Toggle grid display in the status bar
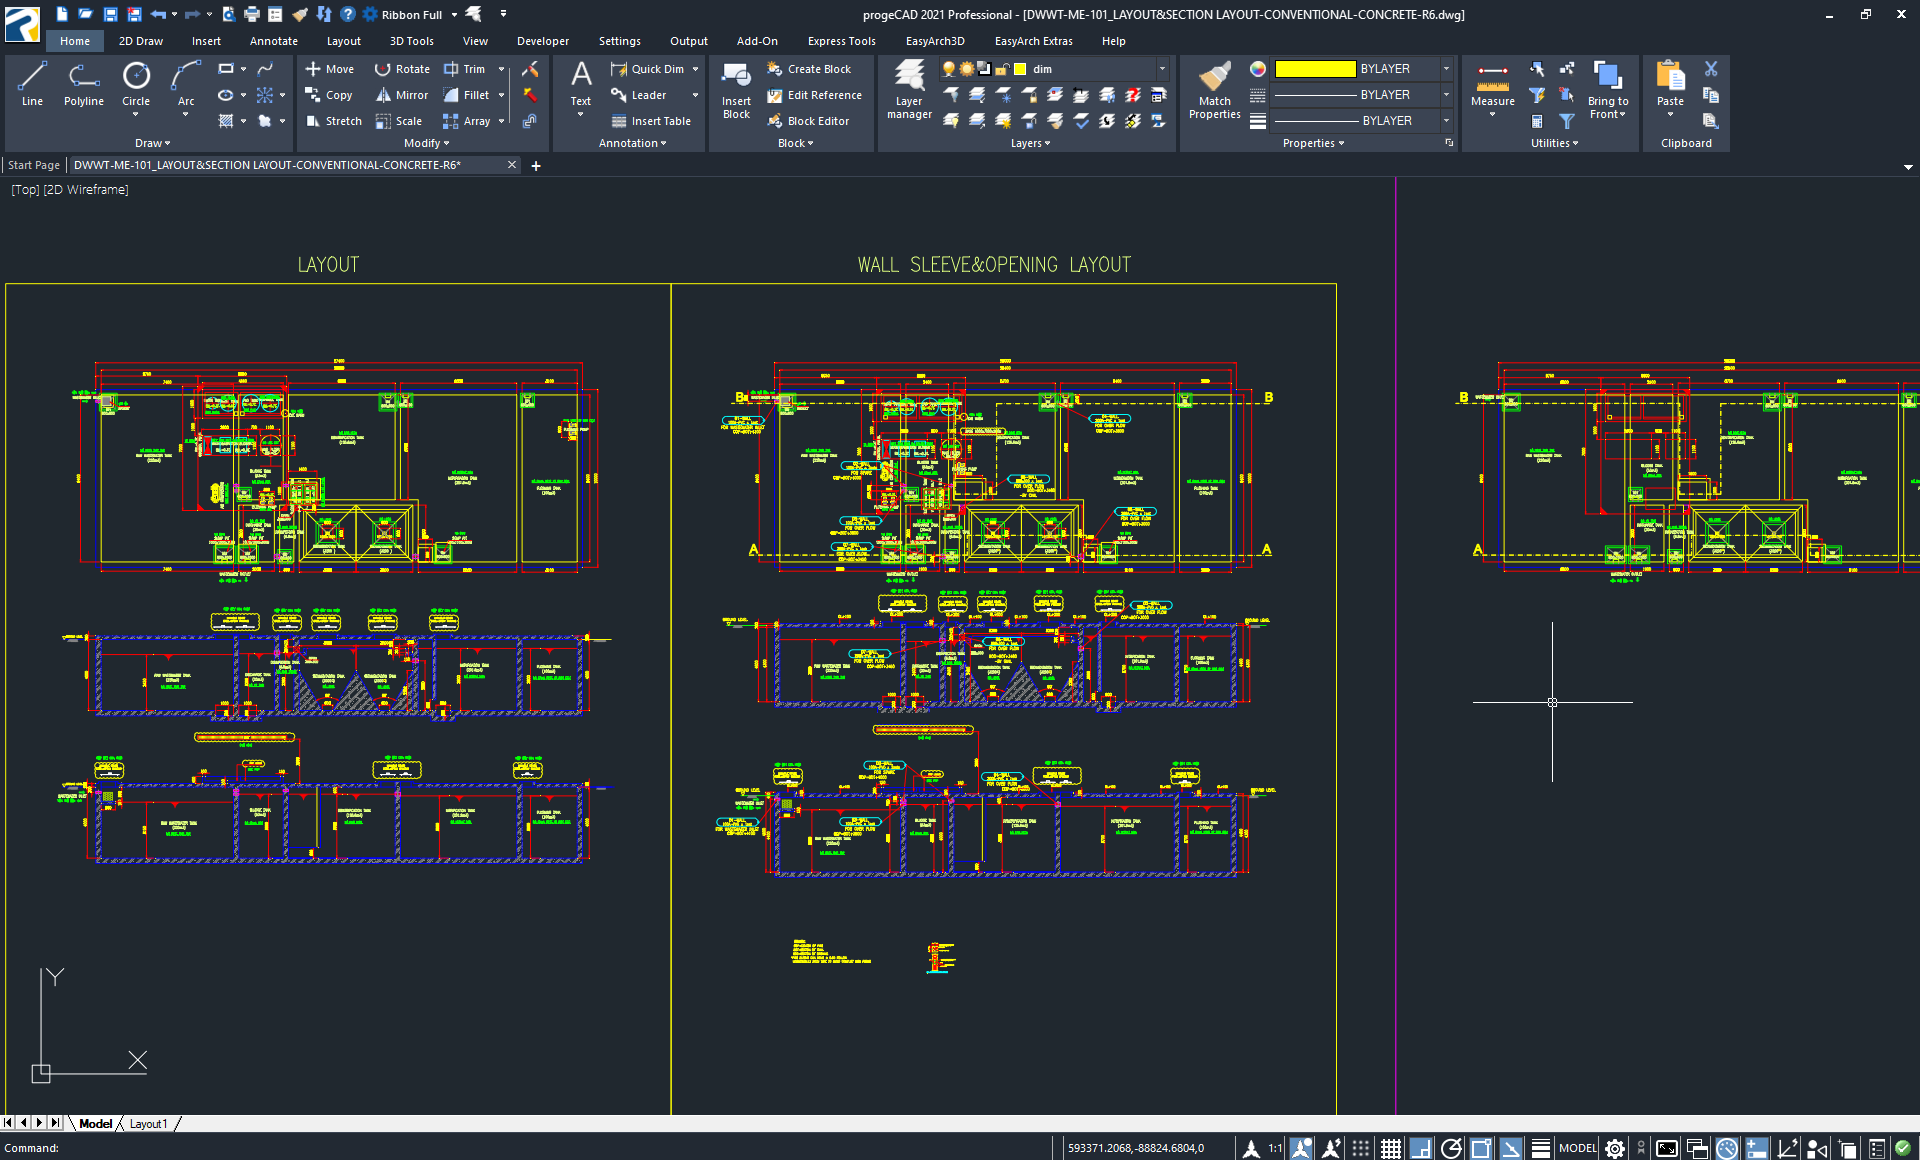The width and height of the screenshot is (1920, 1160). tap(1390, 1148)
